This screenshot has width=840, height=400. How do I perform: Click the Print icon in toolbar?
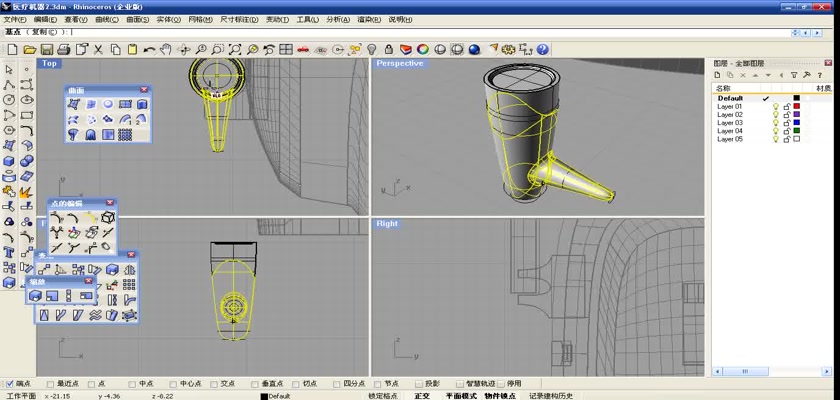[64, 50]
